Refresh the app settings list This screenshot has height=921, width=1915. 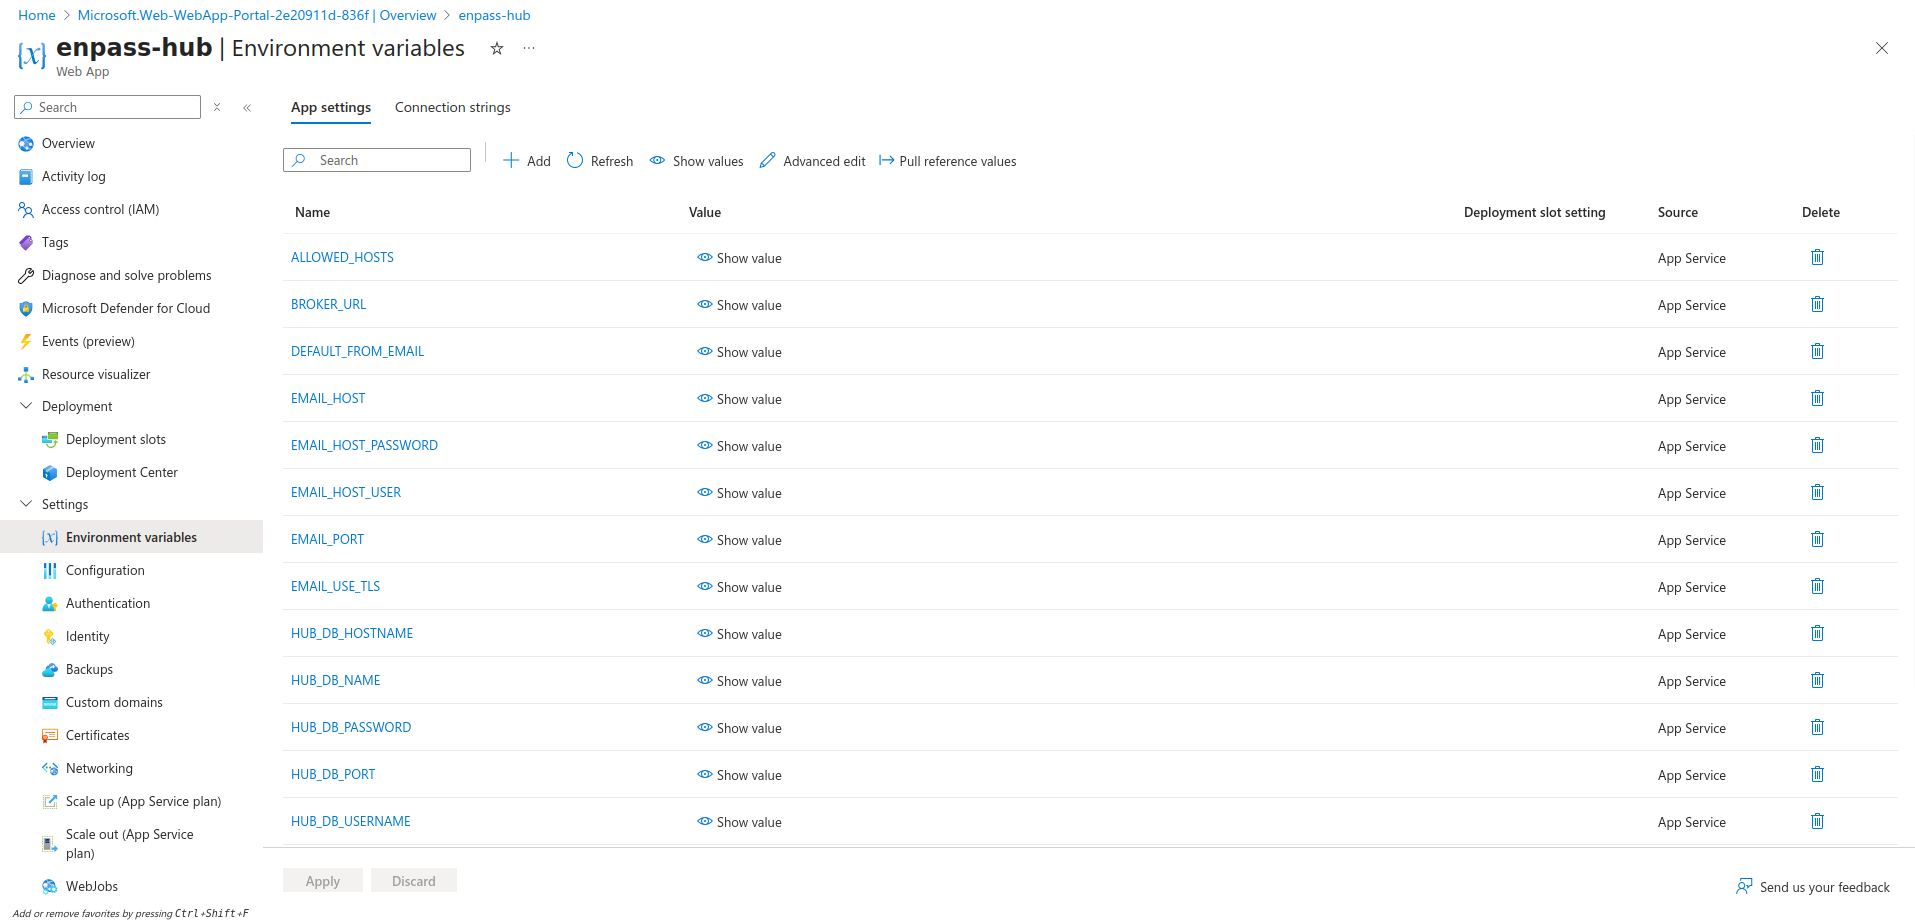pos(600,161)
